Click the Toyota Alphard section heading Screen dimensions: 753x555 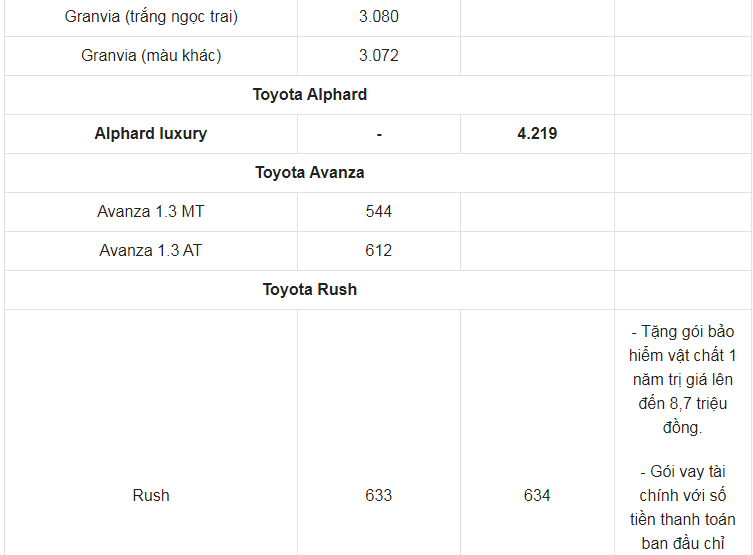(309, 95)
